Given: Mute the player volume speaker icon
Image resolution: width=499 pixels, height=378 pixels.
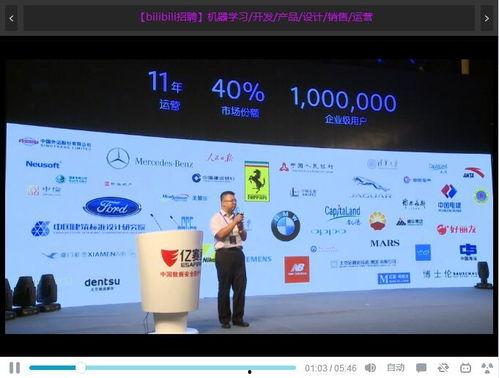Looking at the screenshot, I should [x=370, y=368].
